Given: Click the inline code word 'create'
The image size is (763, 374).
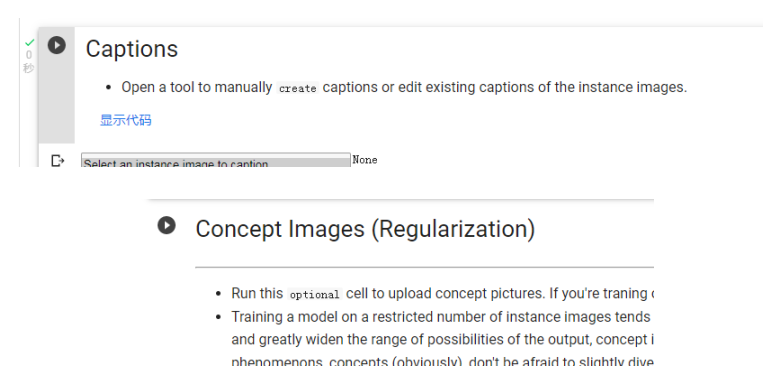Looking at the screenshot, I should tap(298, 89).
